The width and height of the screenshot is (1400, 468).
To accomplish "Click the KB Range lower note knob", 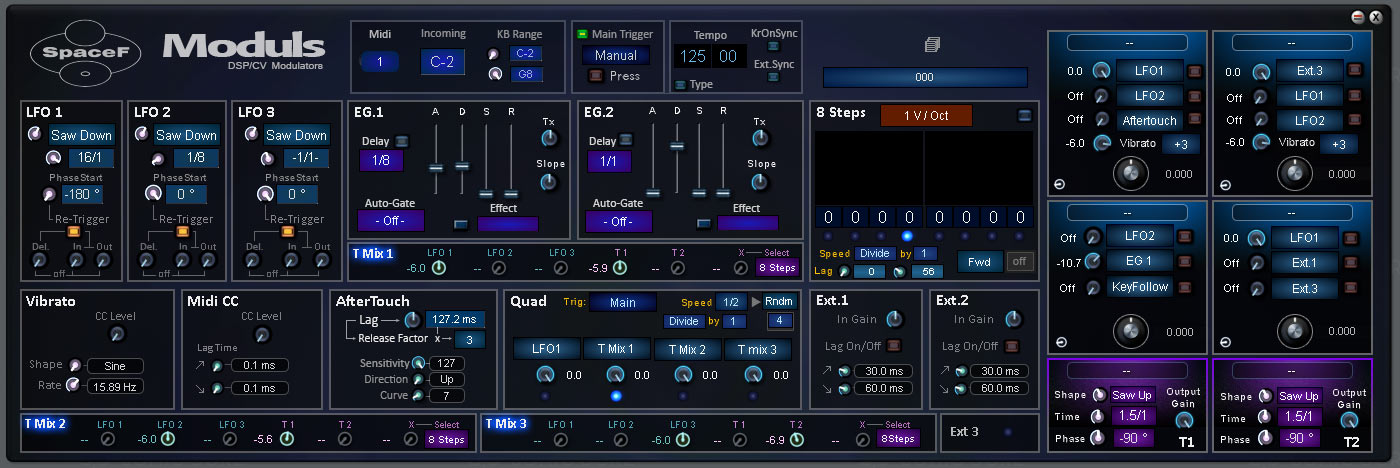I will coord(493,54).
